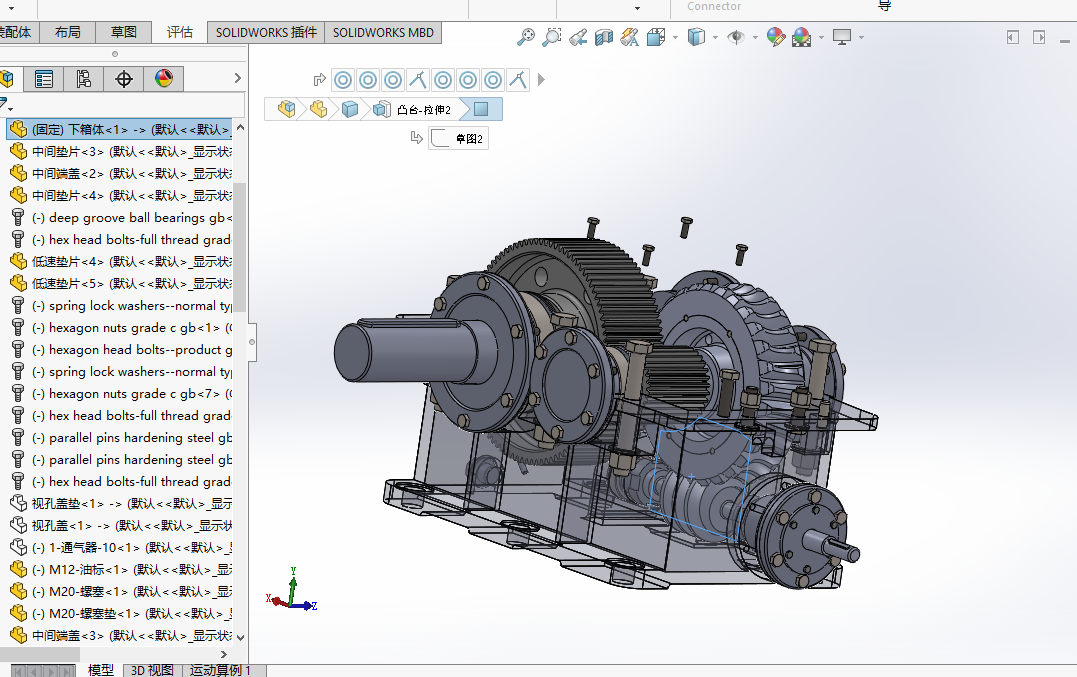1077x677 pixels.
Task: Open the DimXpertManager crosshair tab
Action: click(x=124, y=79)
